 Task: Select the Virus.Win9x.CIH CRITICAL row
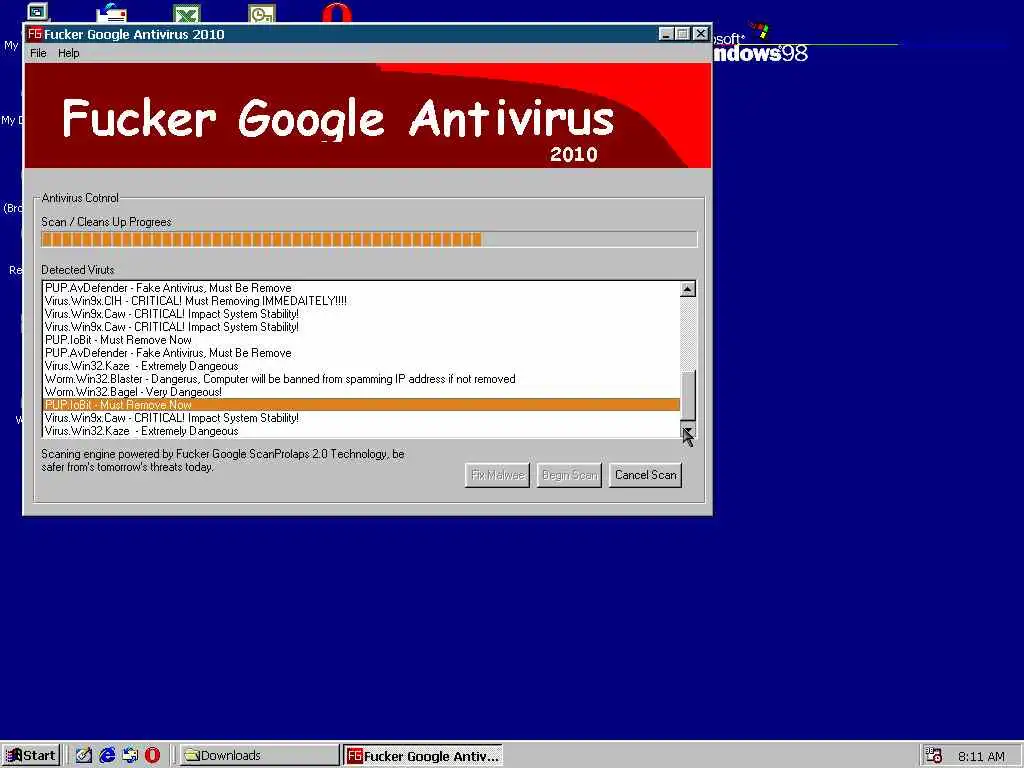[x=361, y=301]
